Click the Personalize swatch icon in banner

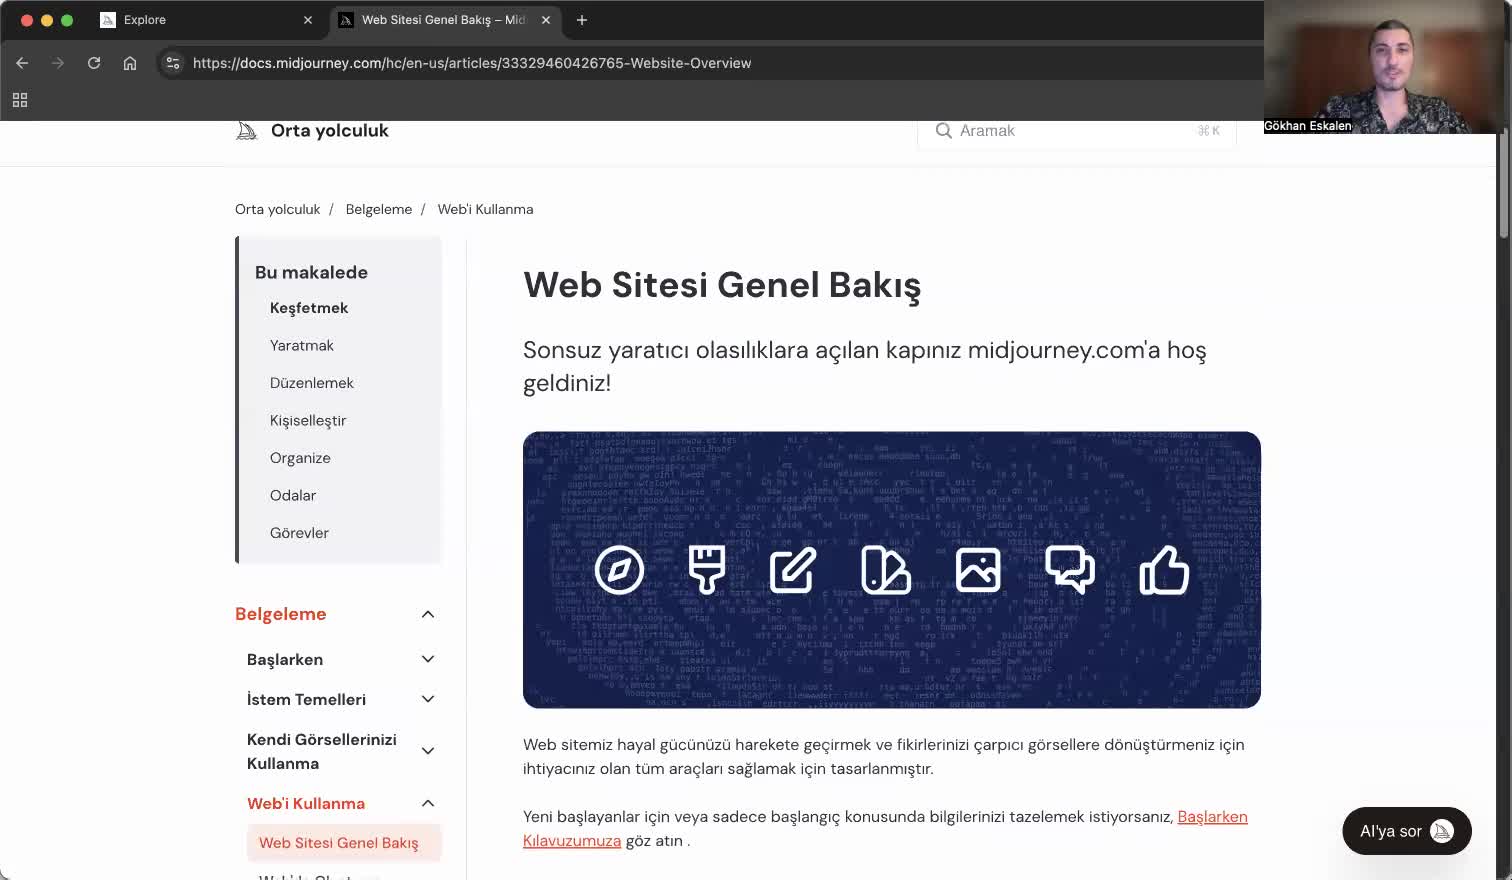pyautogui.click(x=885, y=570)
